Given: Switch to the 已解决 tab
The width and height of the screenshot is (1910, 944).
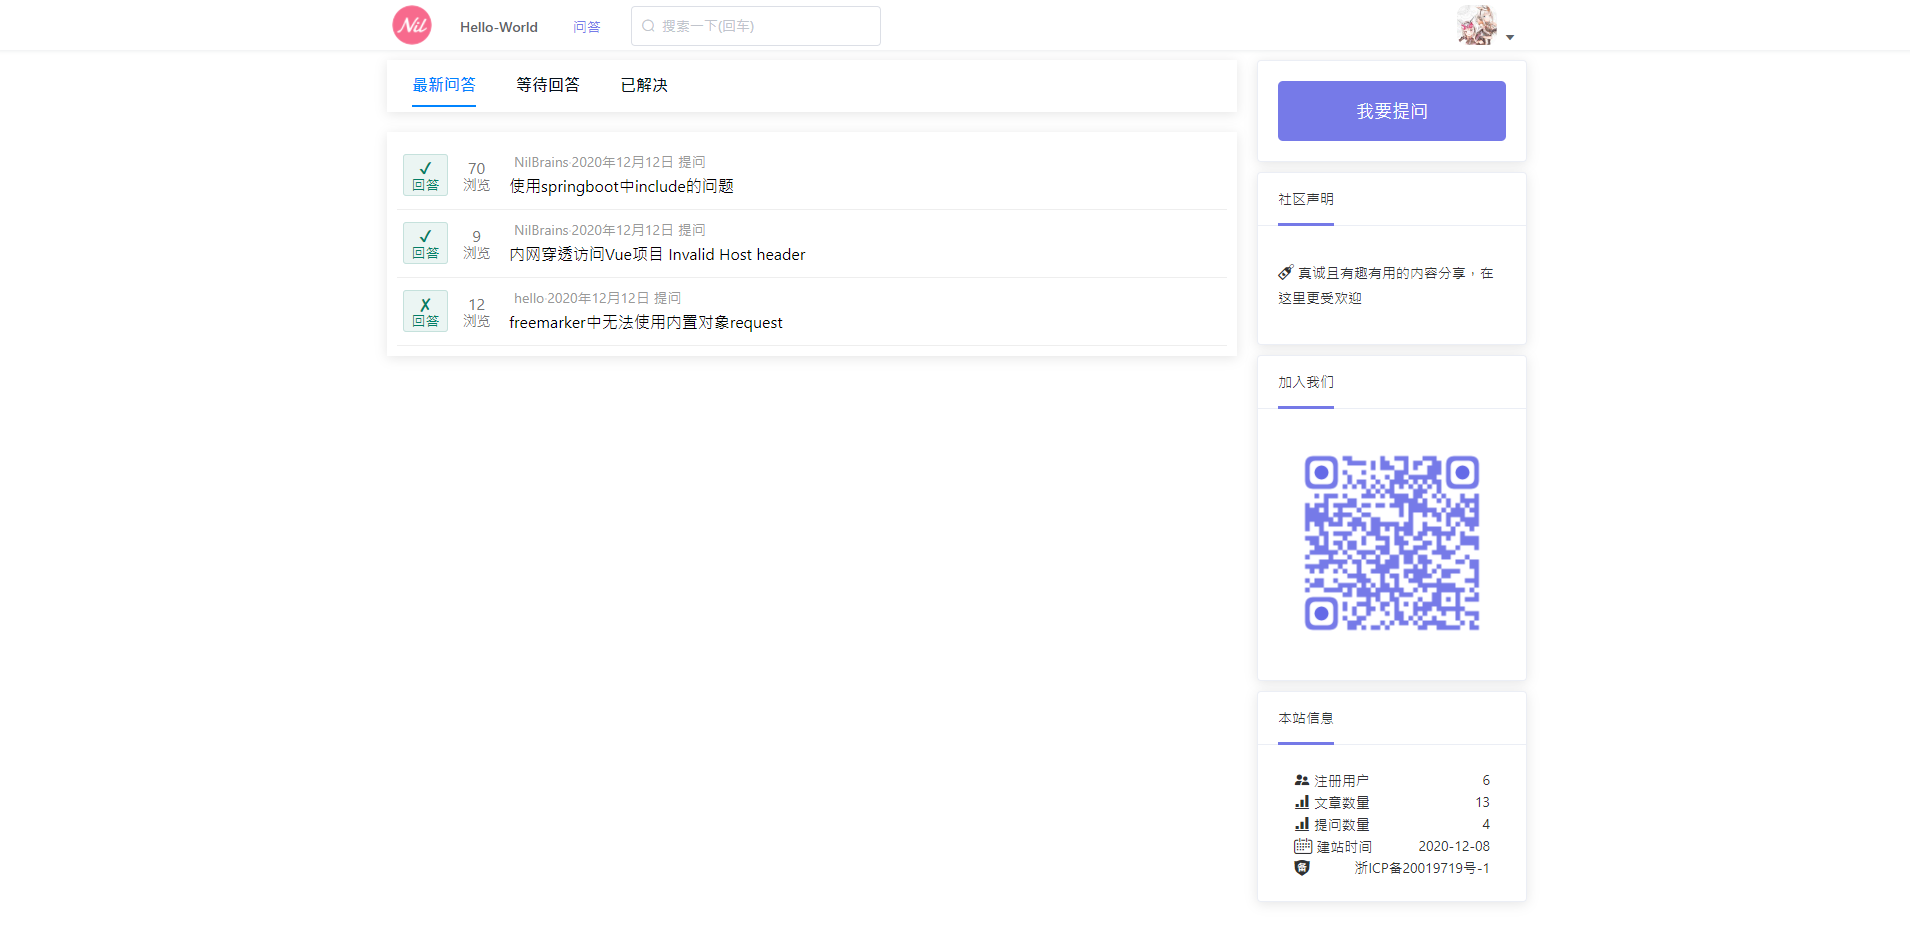Looking at the screenshot, I should (x=644, y=85).
